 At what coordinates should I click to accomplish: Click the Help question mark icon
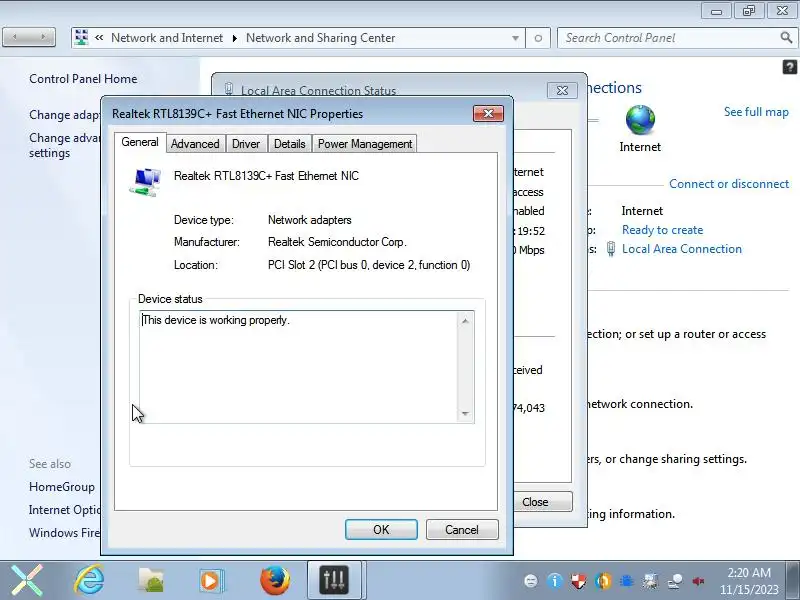tap(789, 67)
